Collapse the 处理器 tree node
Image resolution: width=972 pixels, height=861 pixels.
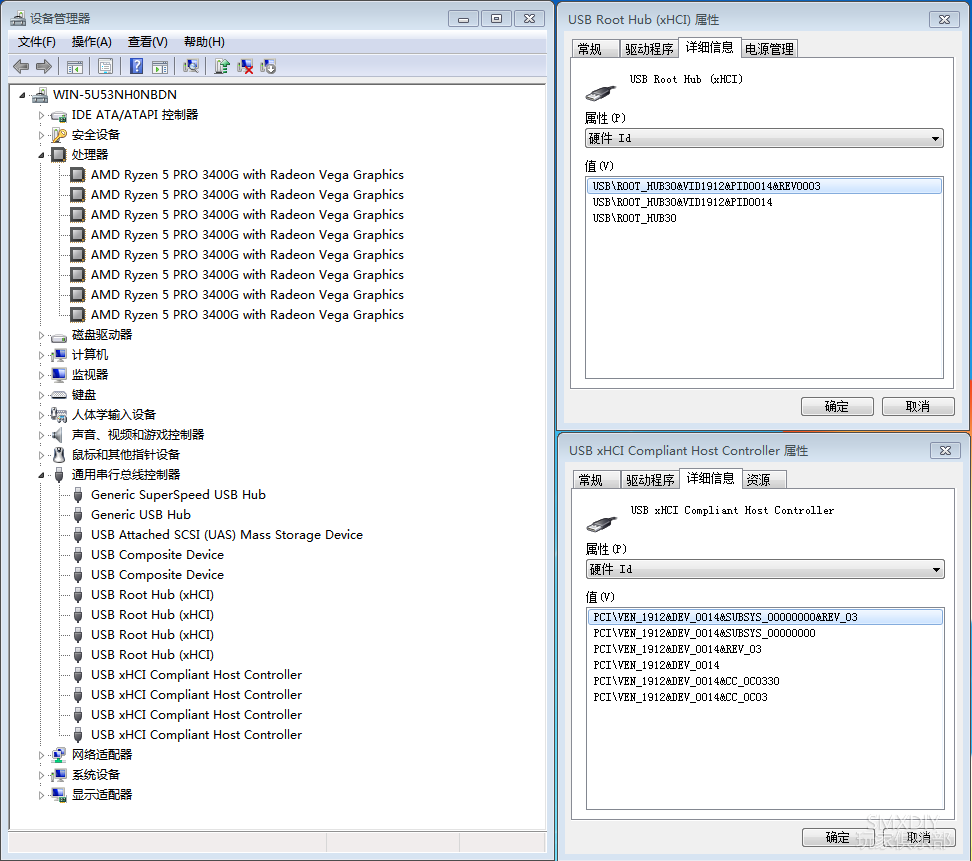pyautogui.click(x=42, y=155)
